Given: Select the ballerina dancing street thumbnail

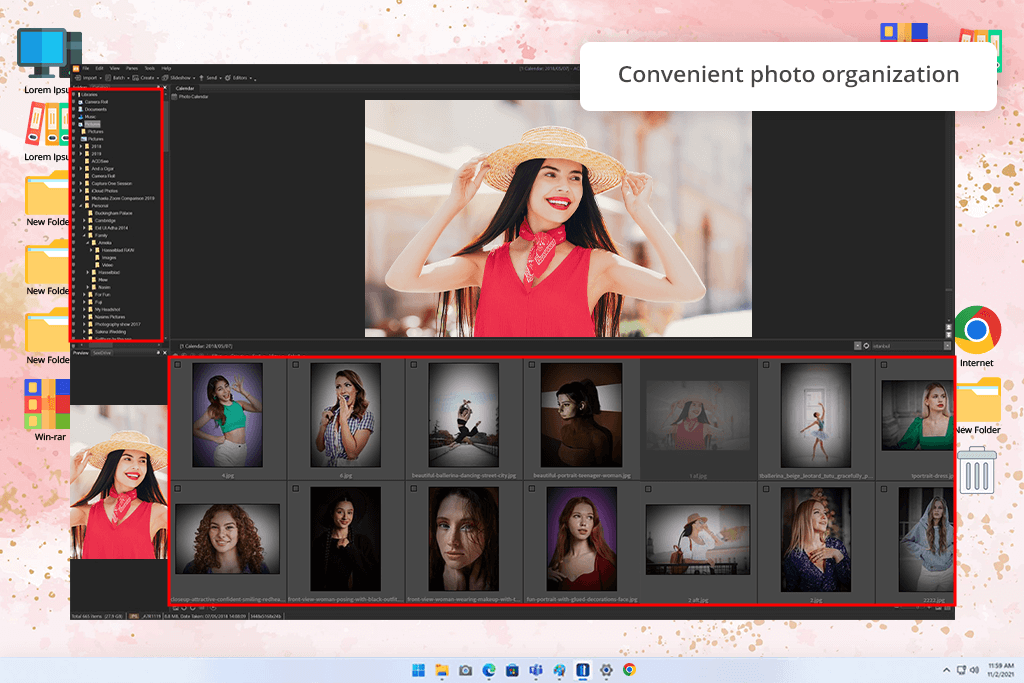Looking at the screenshot, I should 463,415.
